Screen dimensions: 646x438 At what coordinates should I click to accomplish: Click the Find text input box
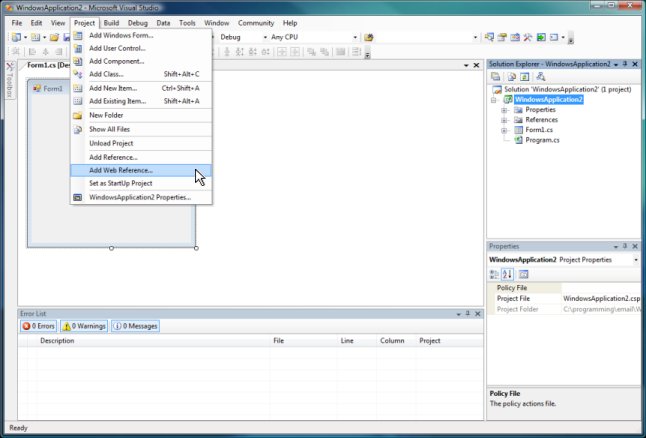424,37
